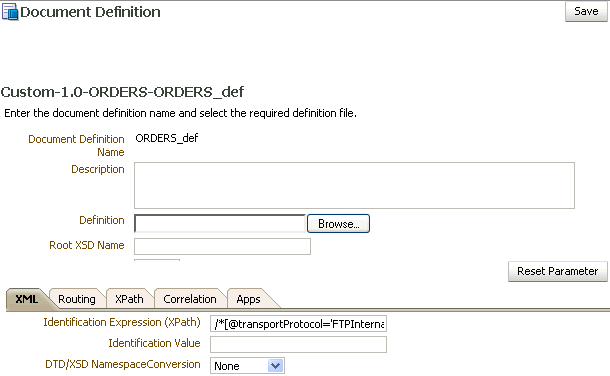This screenshot has height=376, width=610.
Task: Click the definition file instruction text
Action: click(x=180, y=113)
